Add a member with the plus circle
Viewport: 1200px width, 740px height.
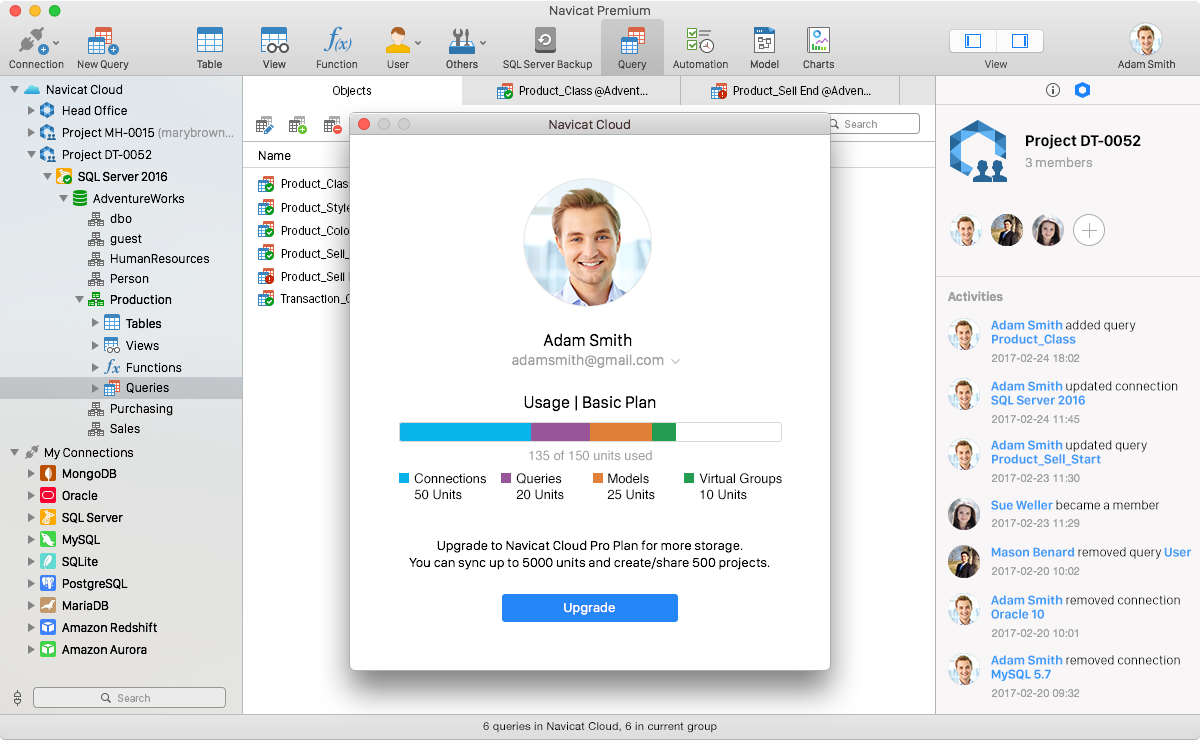tap(1089, 231)
